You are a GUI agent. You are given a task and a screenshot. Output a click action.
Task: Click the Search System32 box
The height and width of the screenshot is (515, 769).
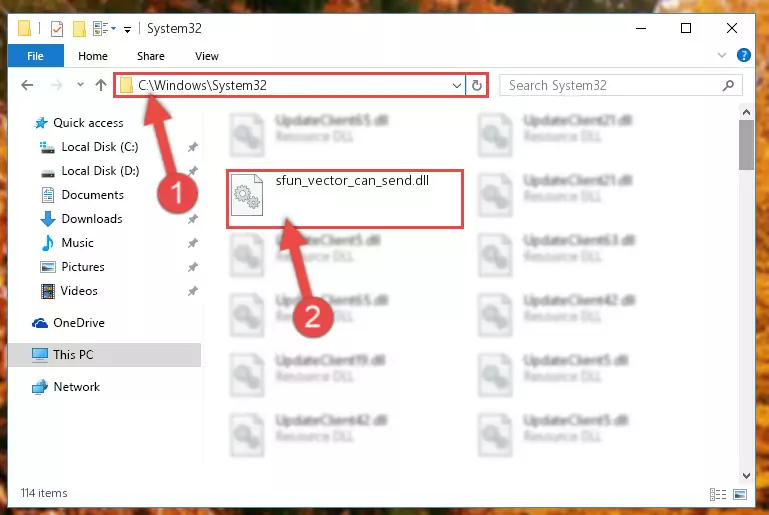[620, 85]
